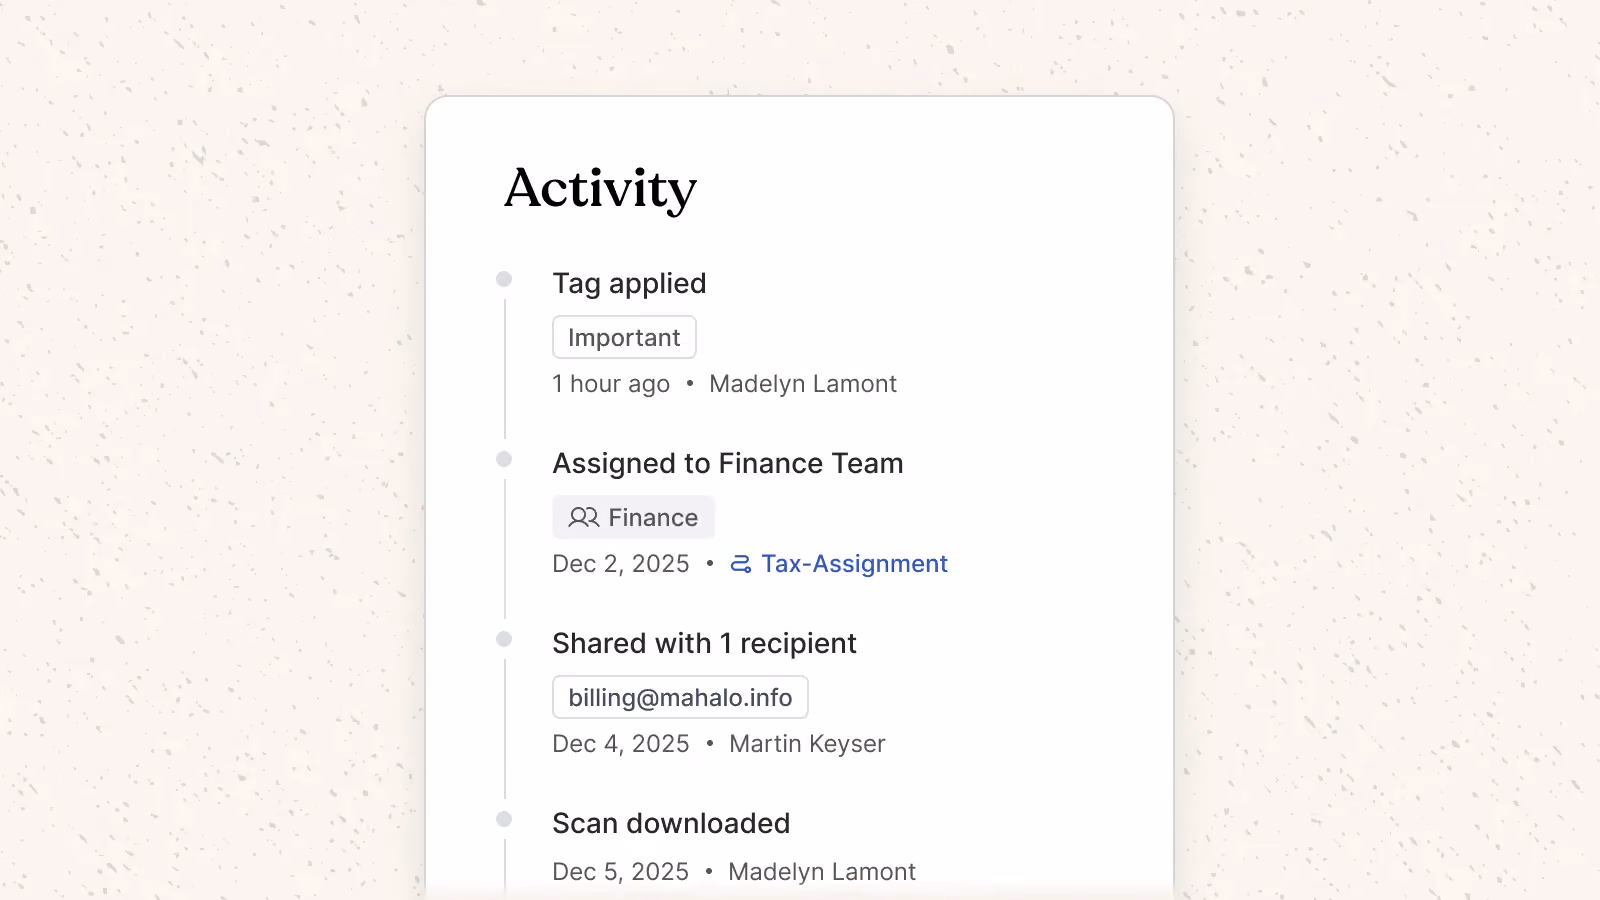
Task: Click the Martin Keyser author name
Action: point(807,744)
